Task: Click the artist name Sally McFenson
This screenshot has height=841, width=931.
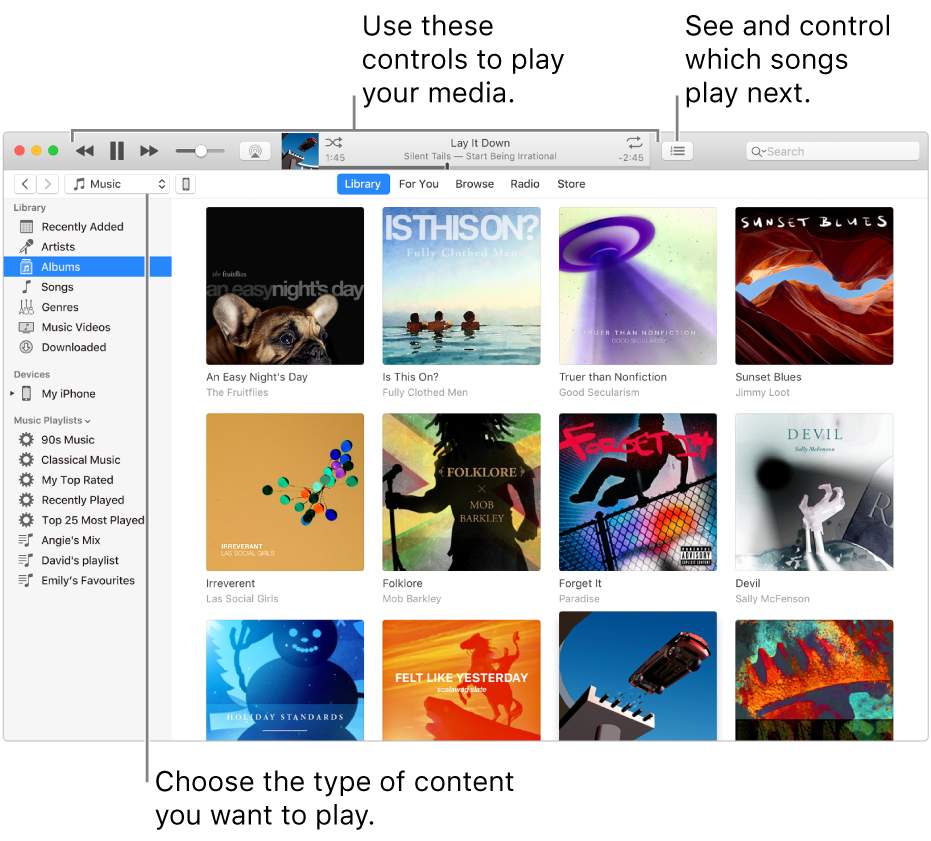Action: (772, 599)
